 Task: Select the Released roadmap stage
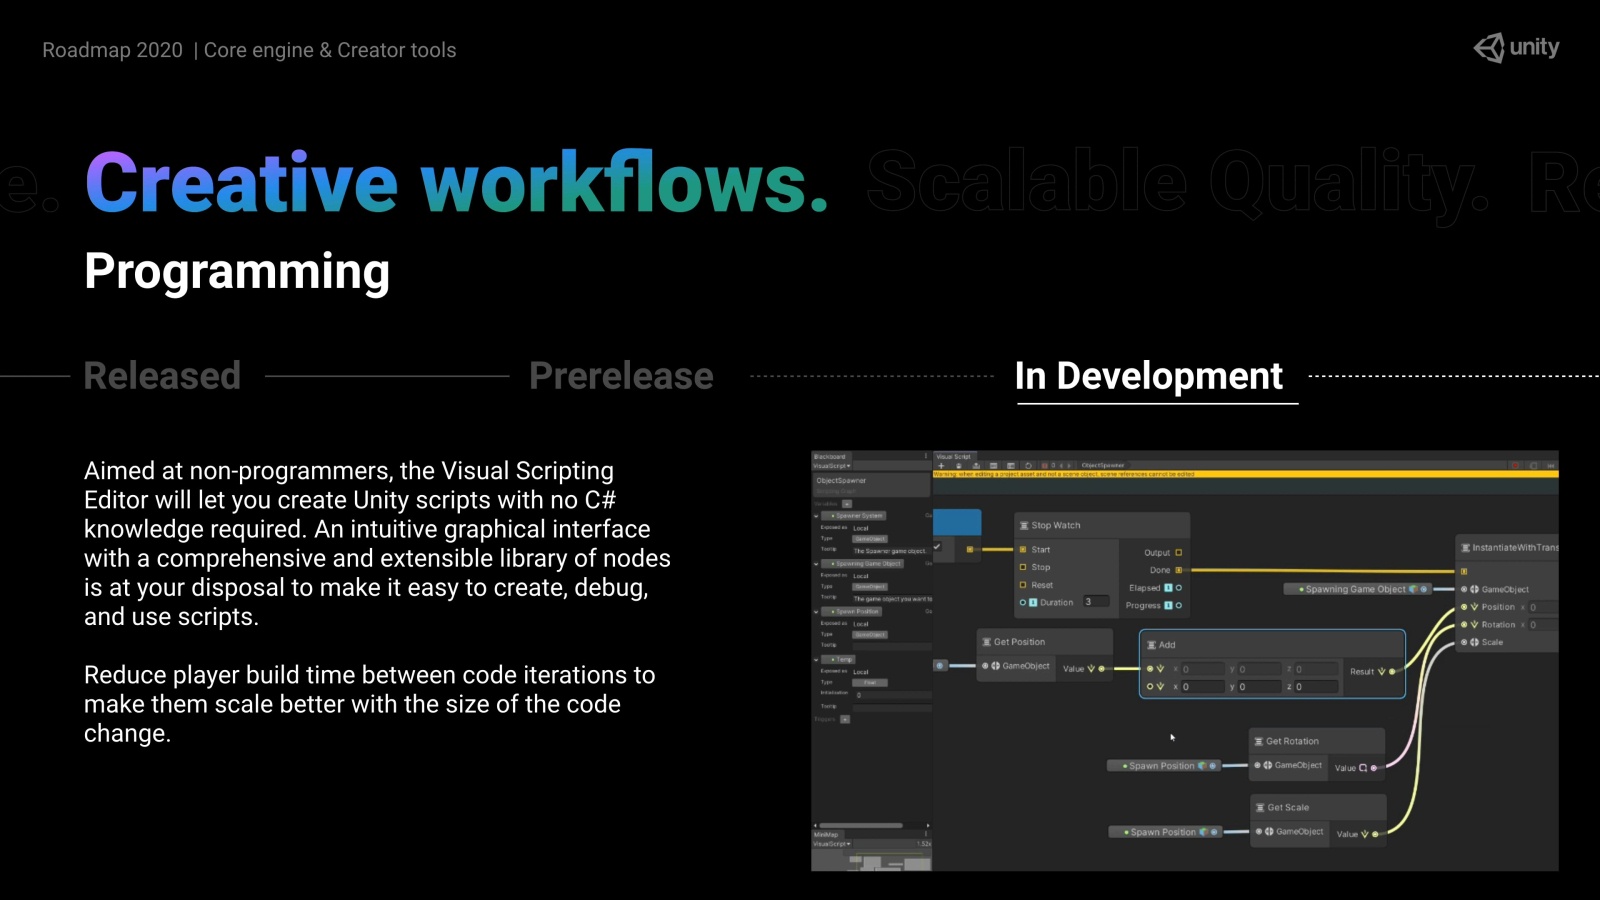(x=162, y=376)
